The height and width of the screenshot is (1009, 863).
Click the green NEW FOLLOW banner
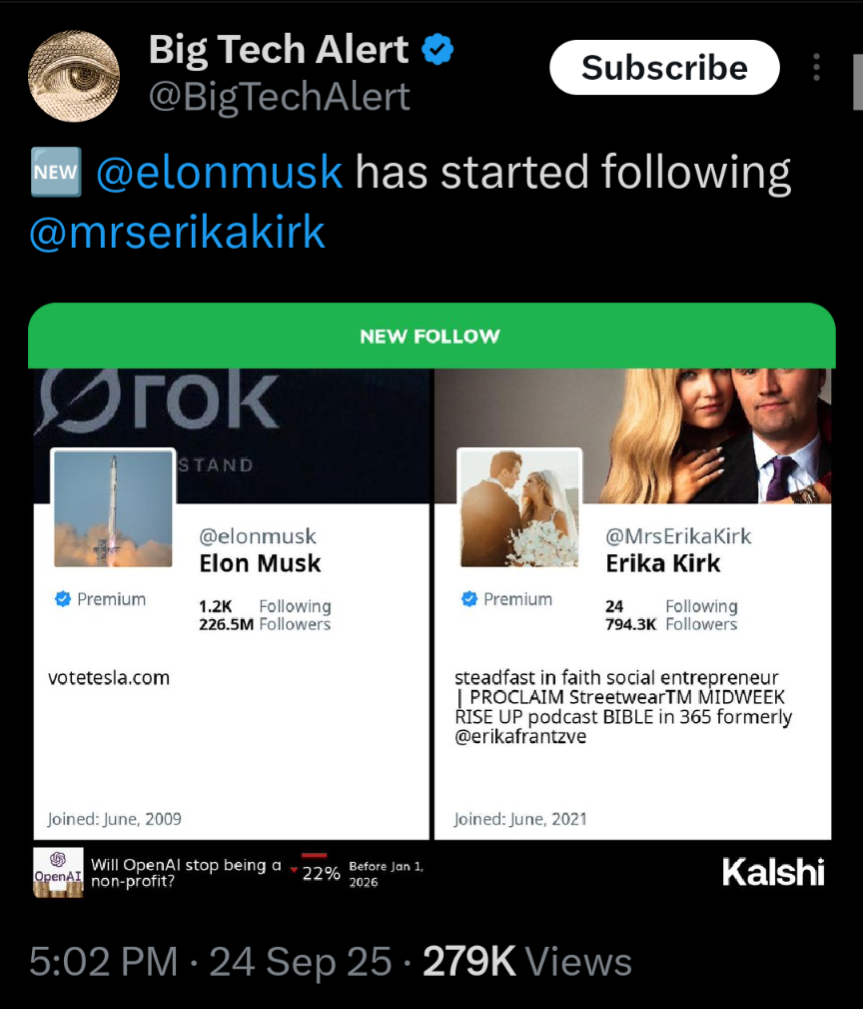coord(431,336)
